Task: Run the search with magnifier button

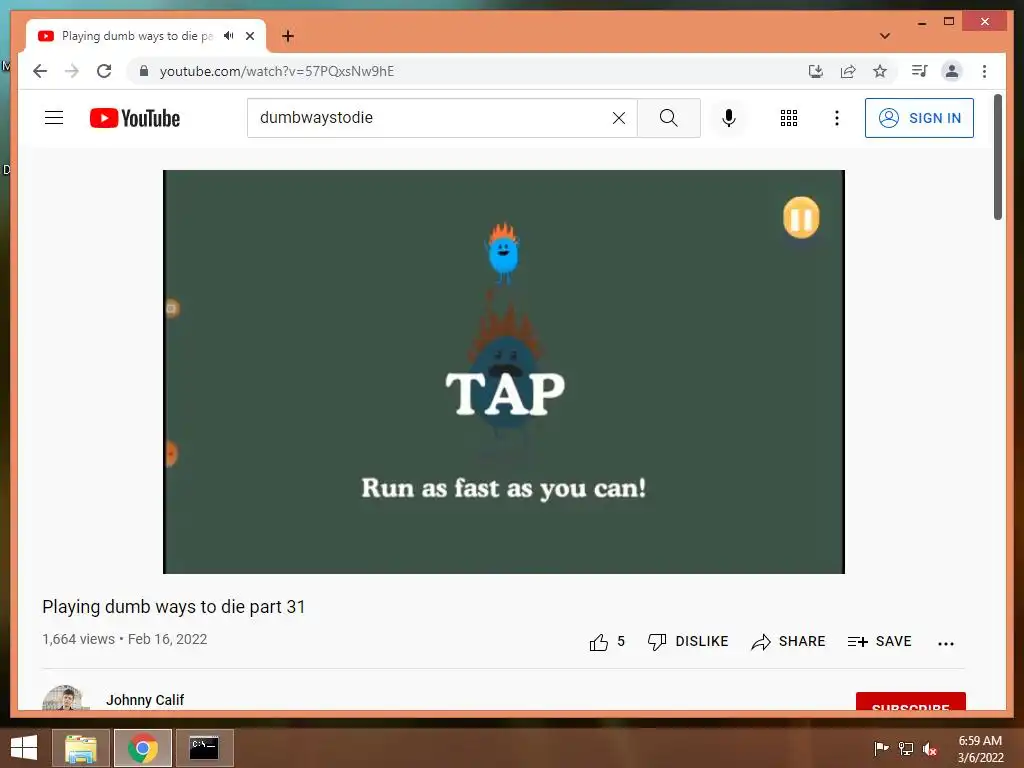Action: 669,118
